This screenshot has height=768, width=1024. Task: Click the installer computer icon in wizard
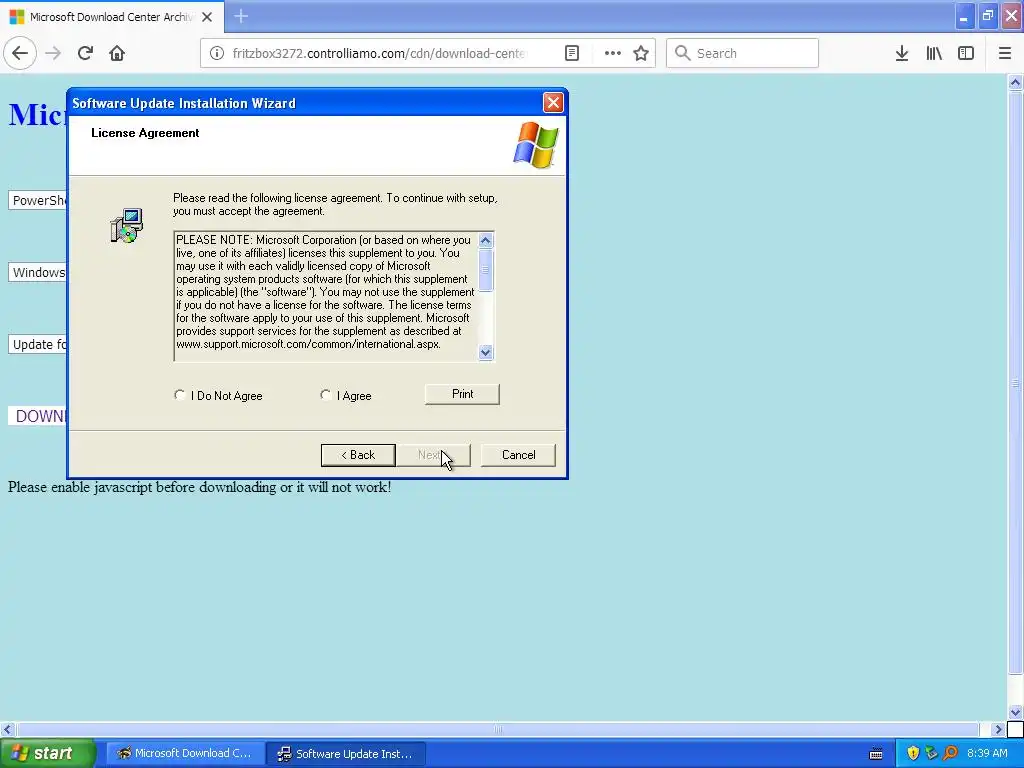[127, 226]
